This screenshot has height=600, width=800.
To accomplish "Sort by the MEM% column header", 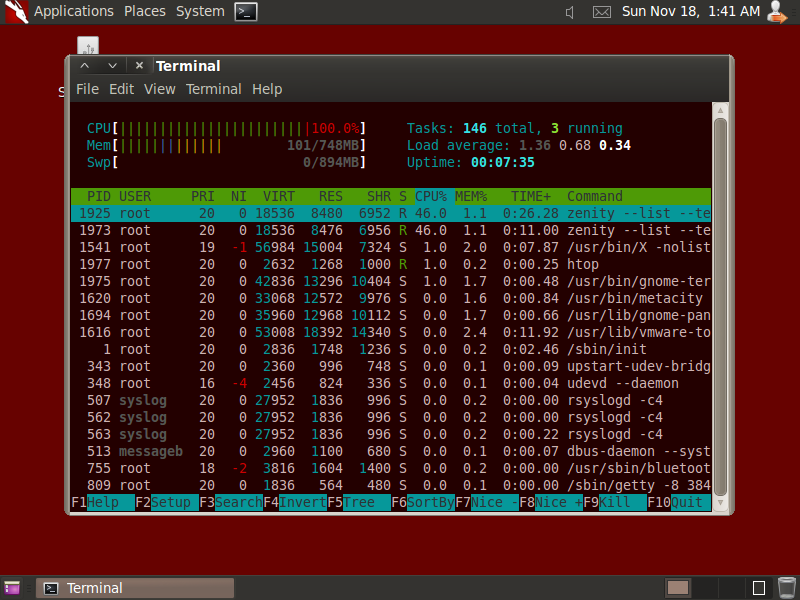I will pos(471,196).
